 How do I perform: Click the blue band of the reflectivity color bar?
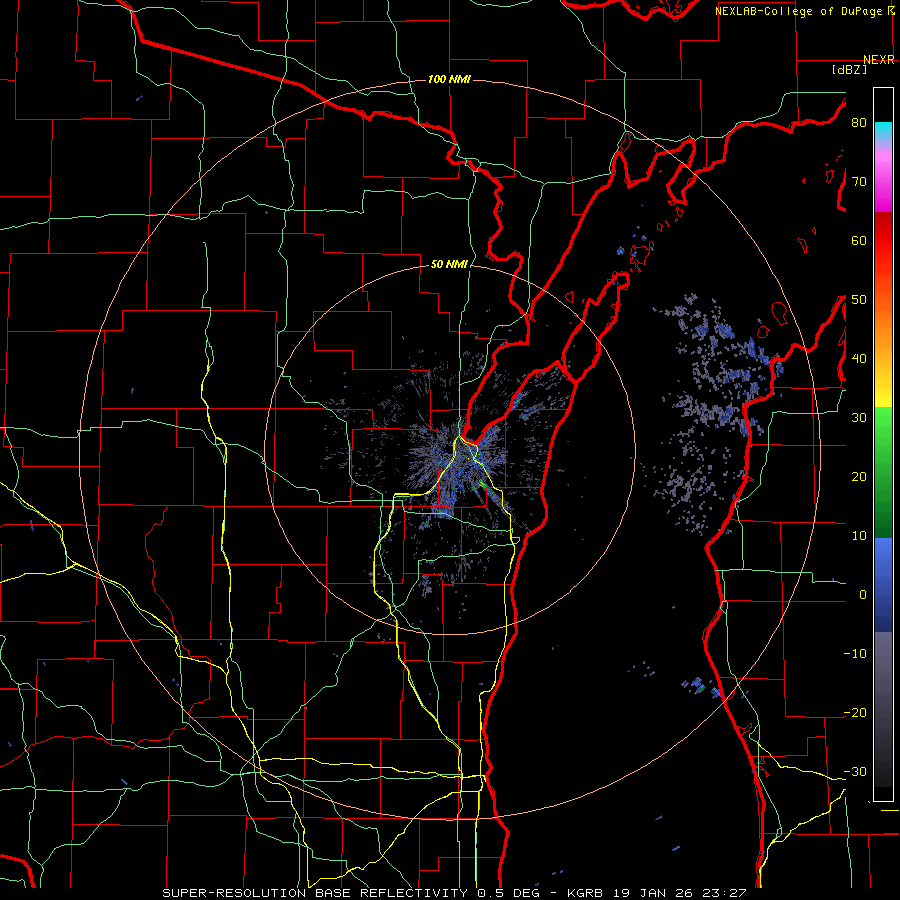click(x=883, y=585)
